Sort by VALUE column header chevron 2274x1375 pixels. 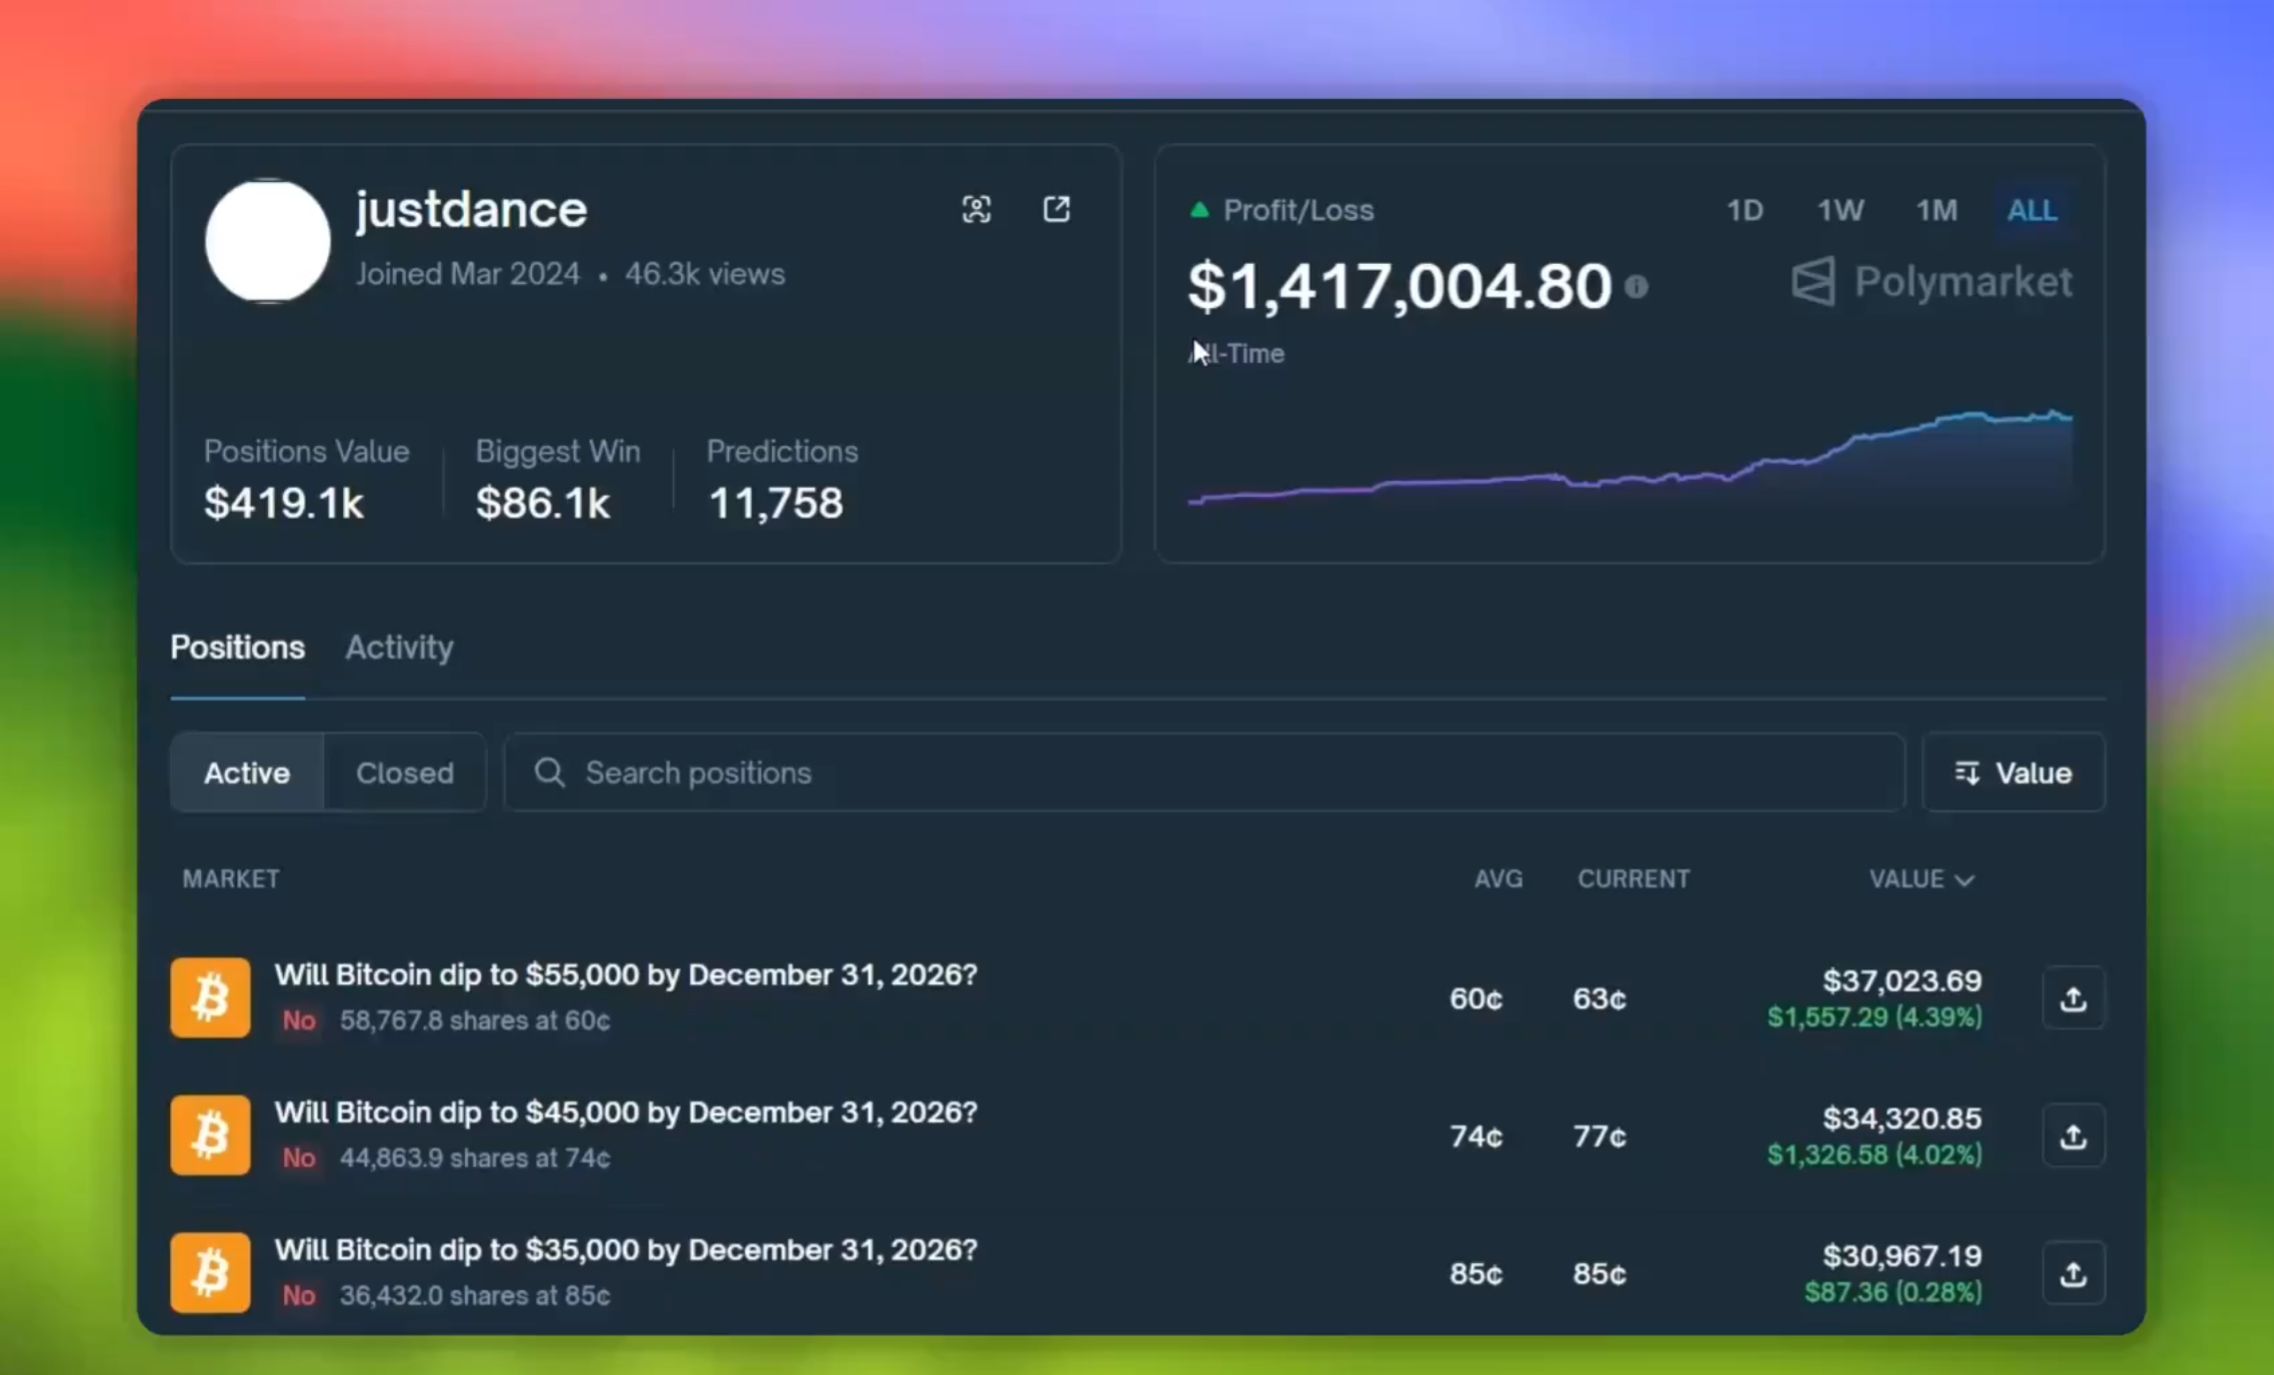[x=1964, y=880]
